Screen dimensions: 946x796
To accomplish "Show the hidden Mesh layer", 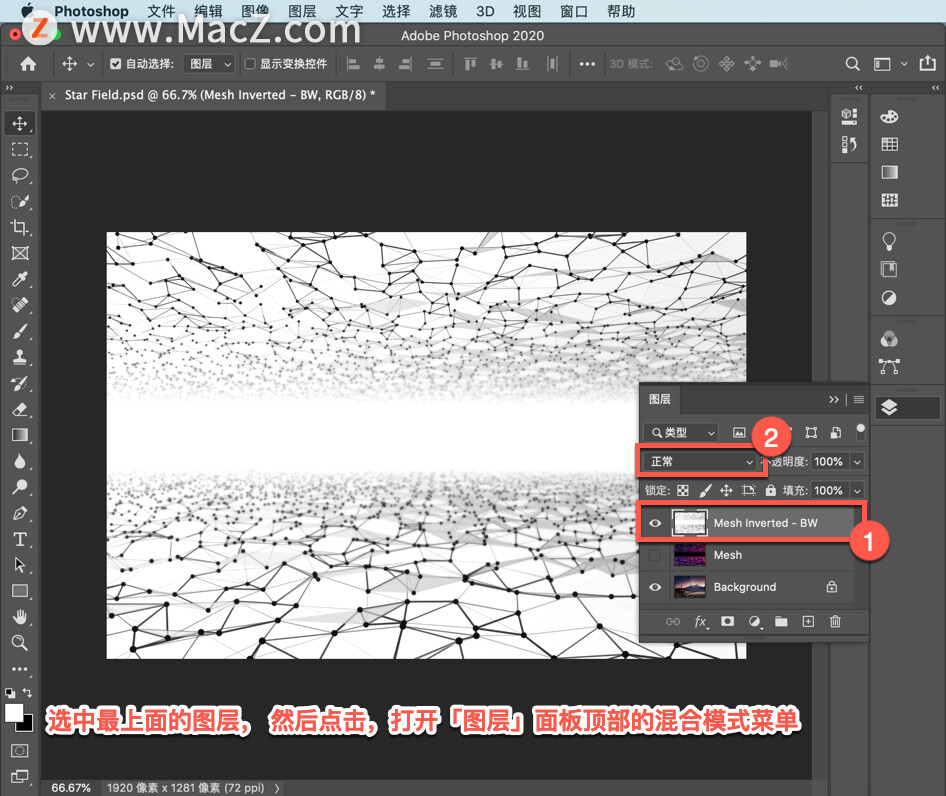I will click(655, 555).
